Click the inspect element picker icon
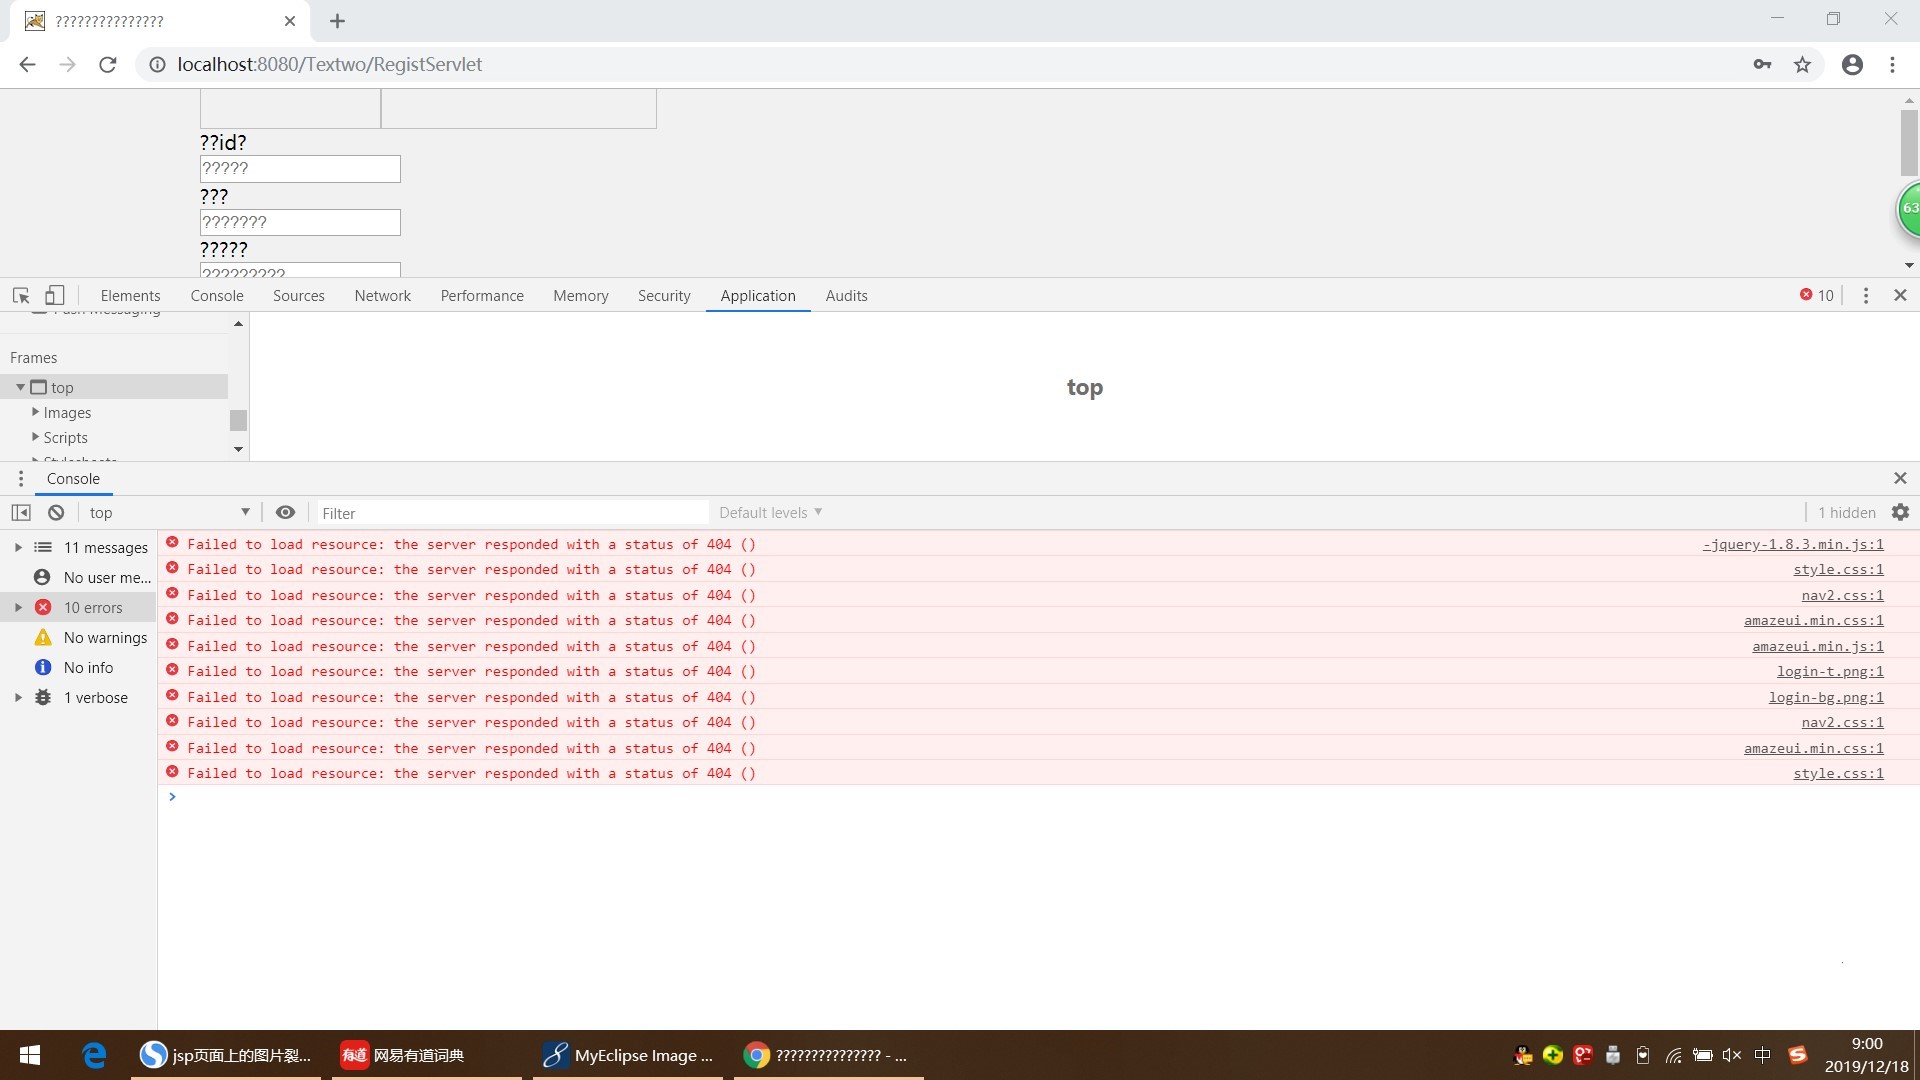 pyautogui.click(x=21, y=296)
